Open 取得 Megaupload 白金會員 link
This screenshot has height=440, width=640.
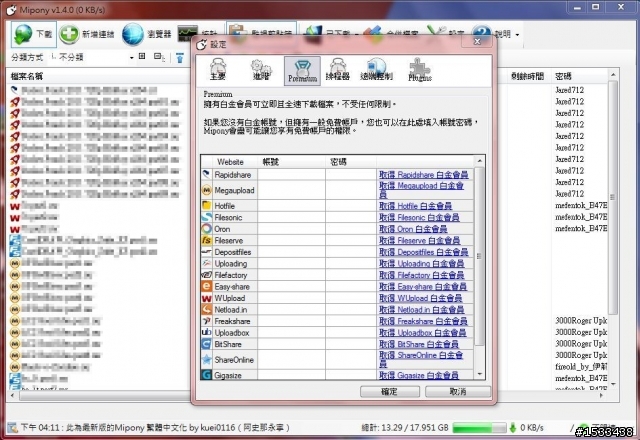pos(421,190)
